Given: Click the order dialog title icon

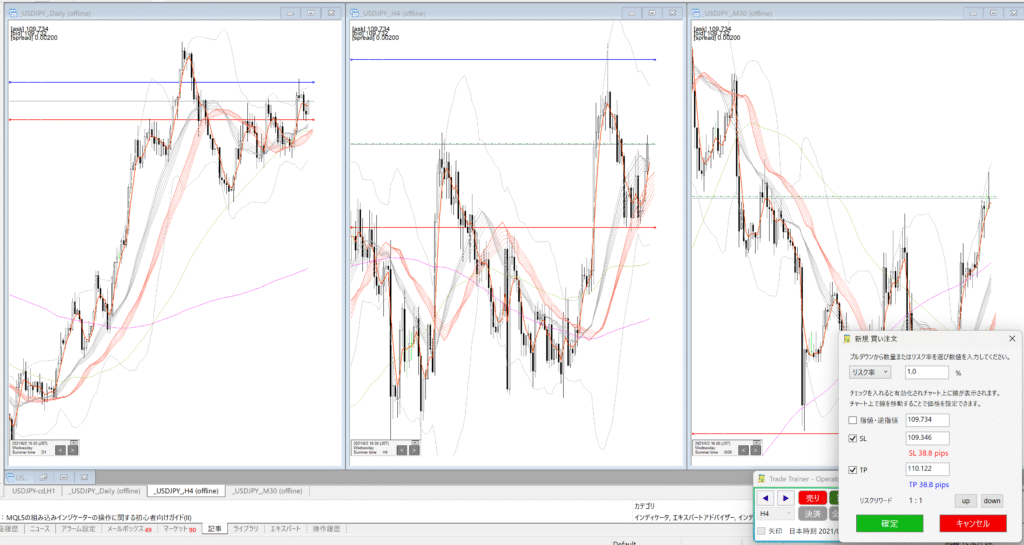Looking at the screenshot, I should [x=847, y=339].
